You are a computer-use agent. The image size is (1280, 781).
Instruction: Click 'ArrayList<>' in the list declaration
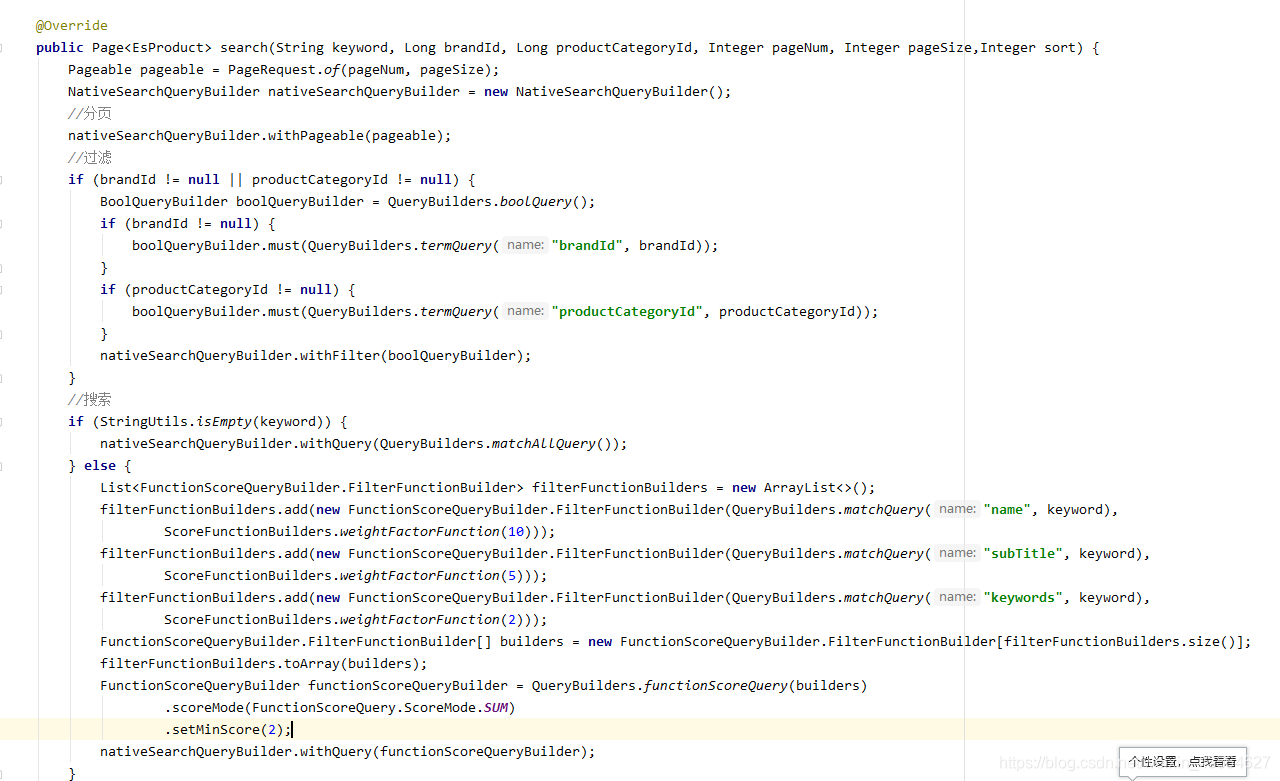tap(808, 487)
